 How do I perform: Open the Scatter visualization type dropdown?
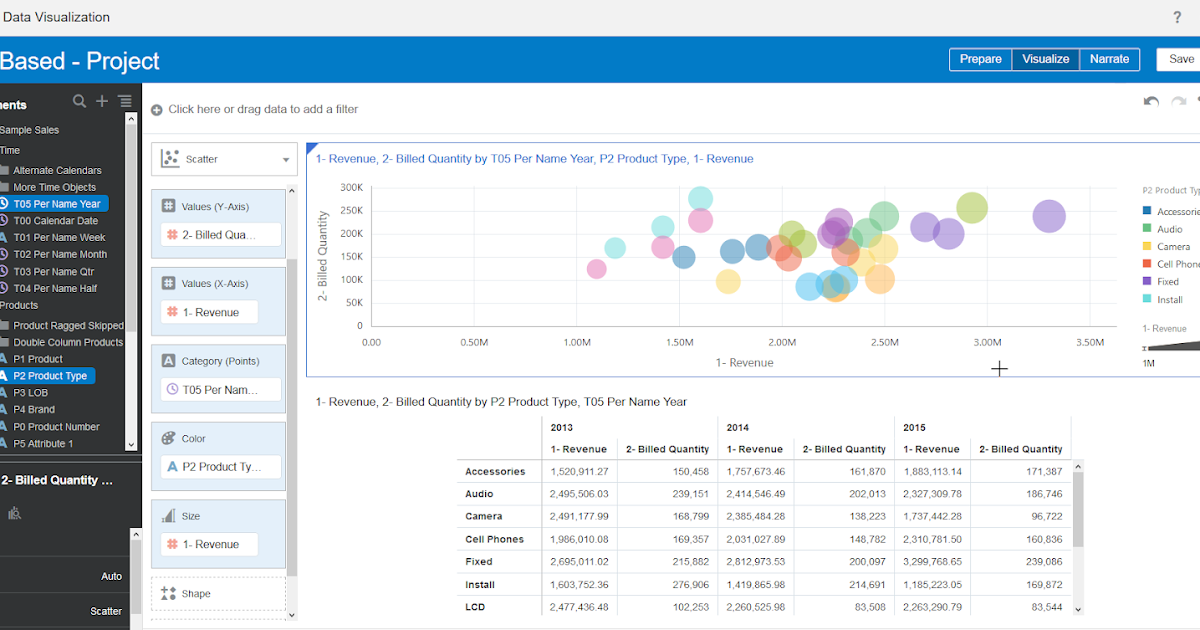[x=224, y=158]
